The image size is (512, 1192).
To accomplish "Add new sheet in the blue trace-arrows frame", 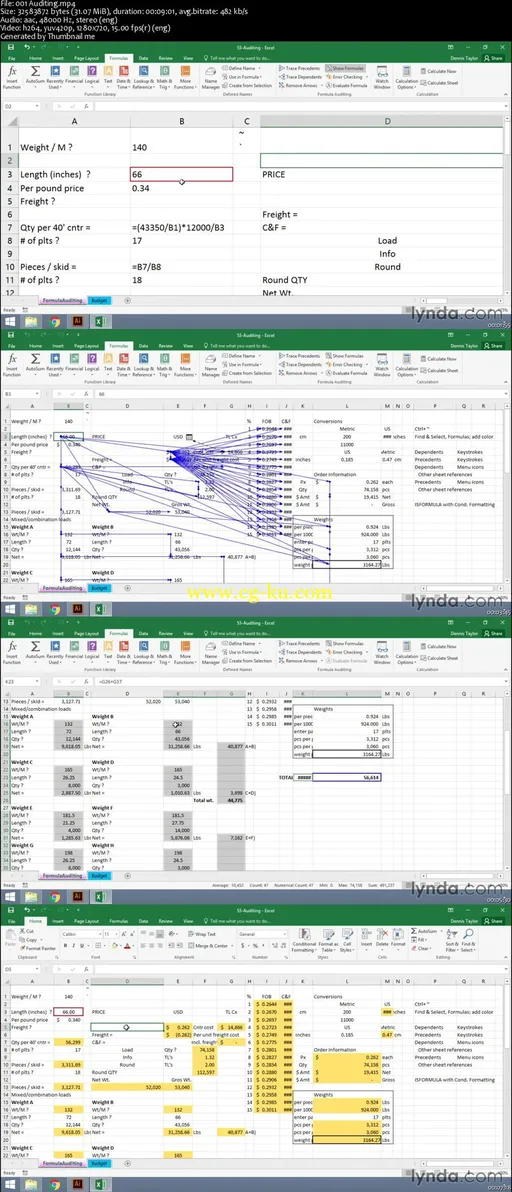I will [127, 588].
